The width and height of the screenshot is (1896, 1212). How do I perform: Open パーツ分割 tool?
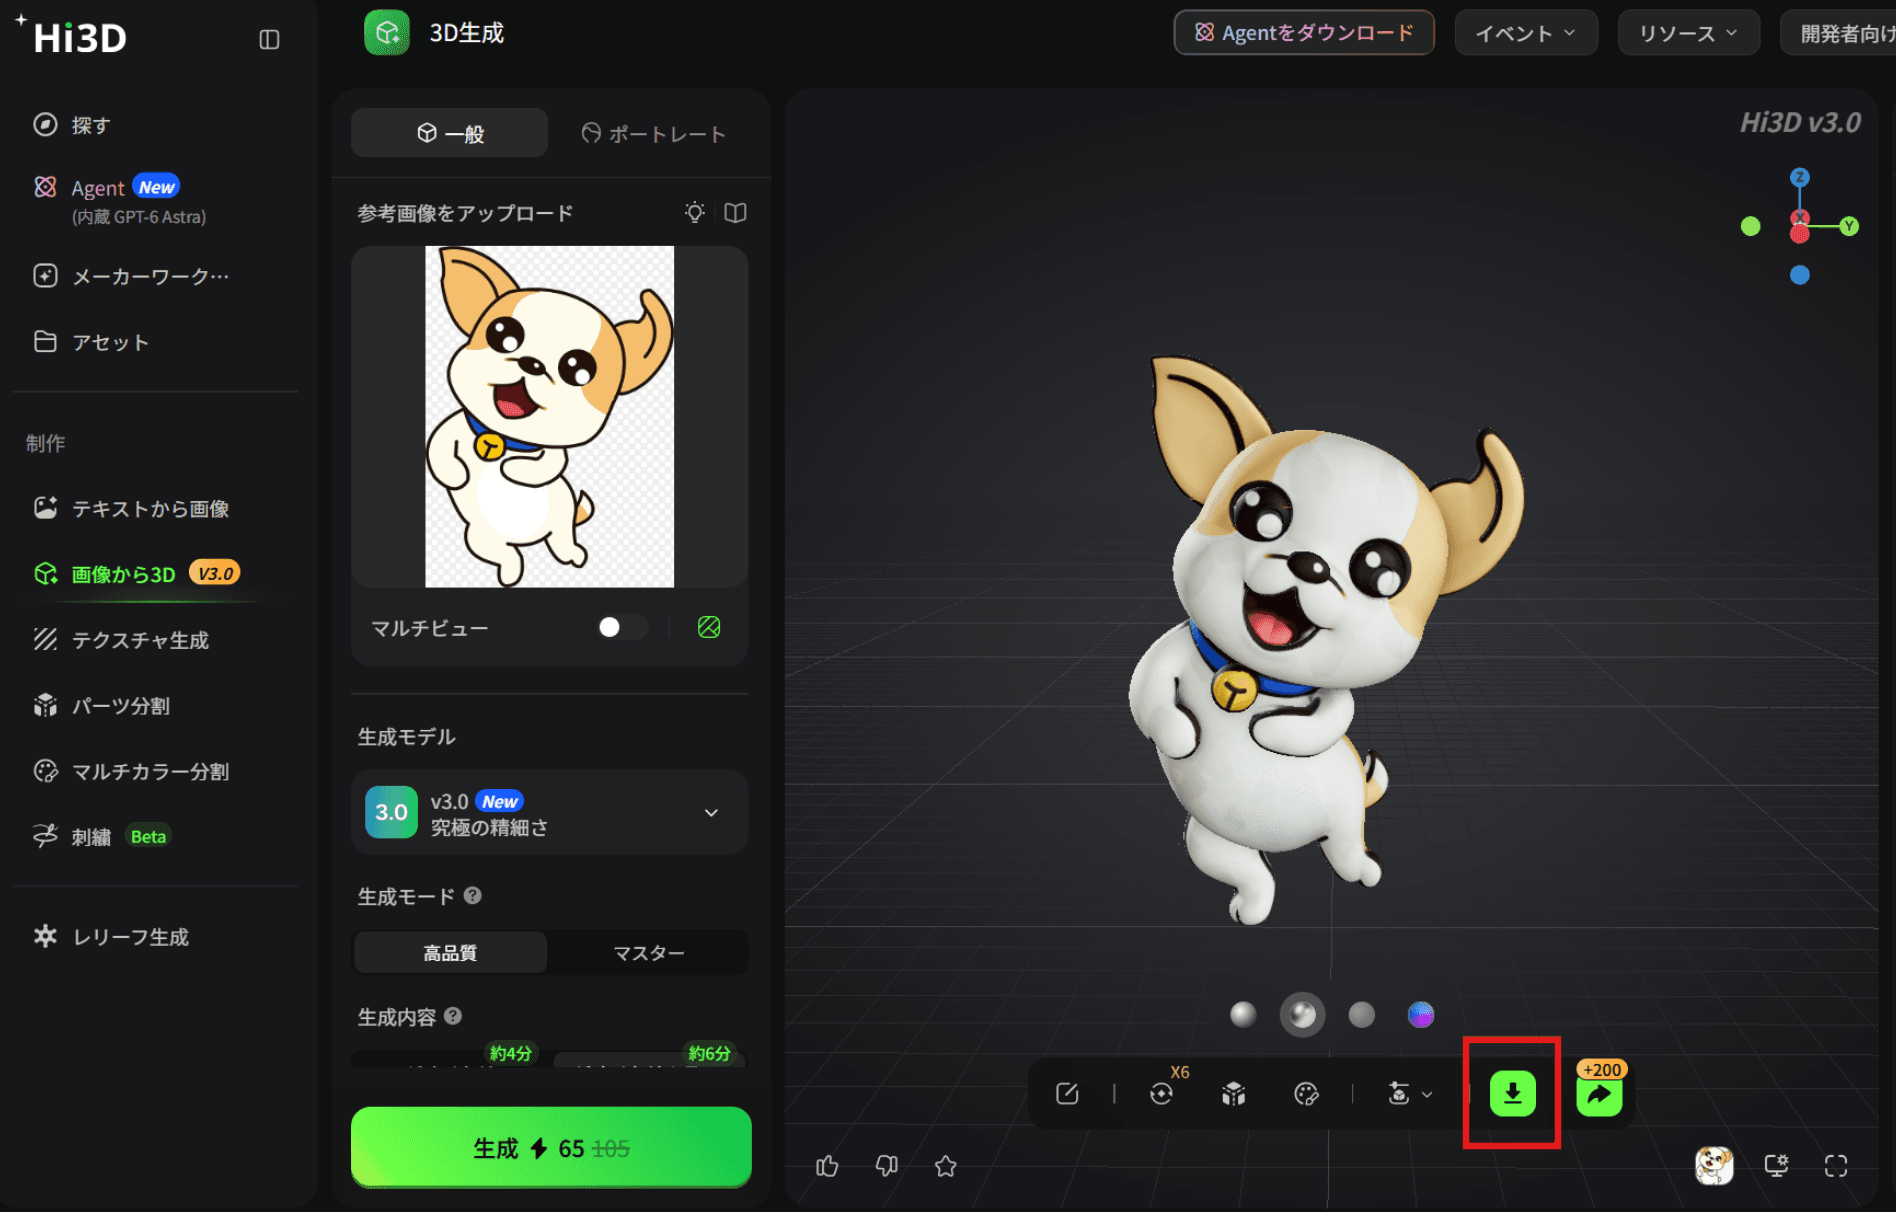point(101,706)
